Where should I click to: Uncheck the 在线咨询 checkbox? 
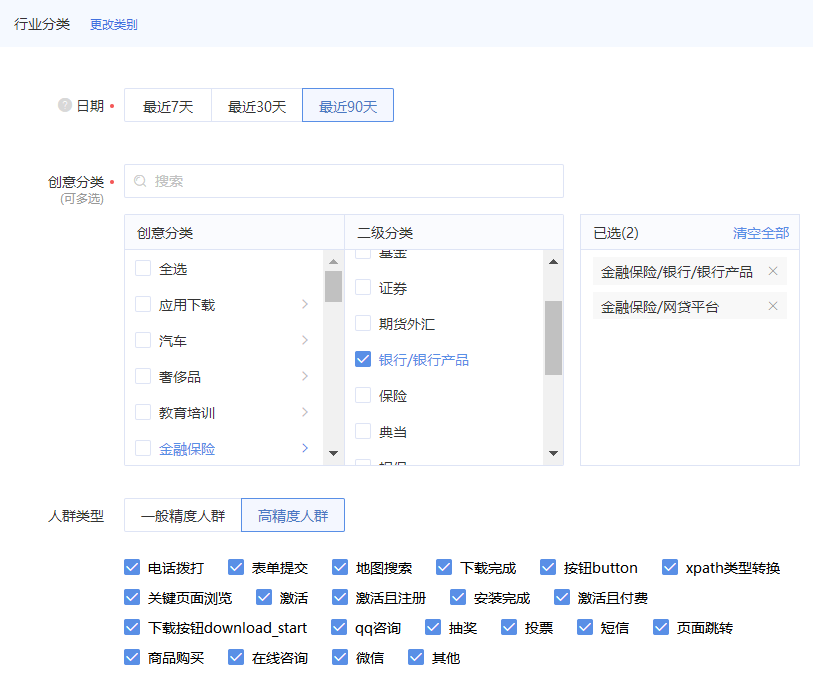[236, 657]
